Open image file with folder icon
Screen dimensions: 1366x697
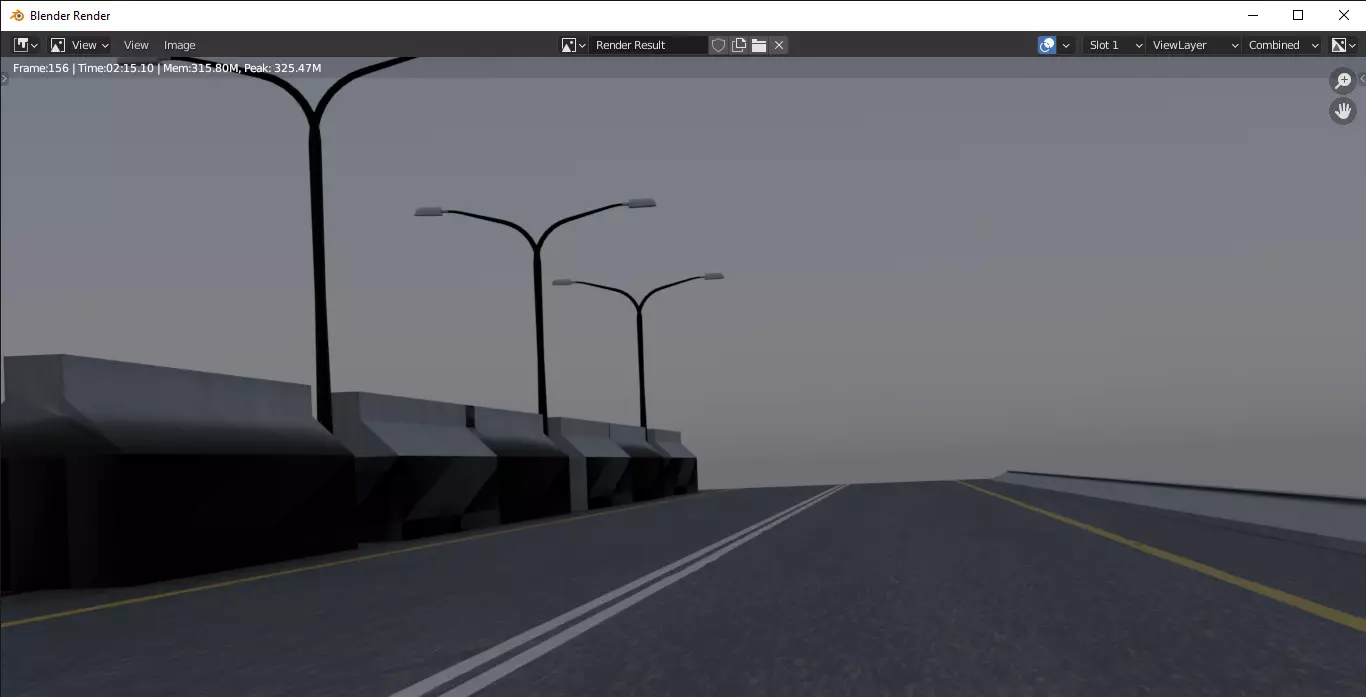click(759, 45)
